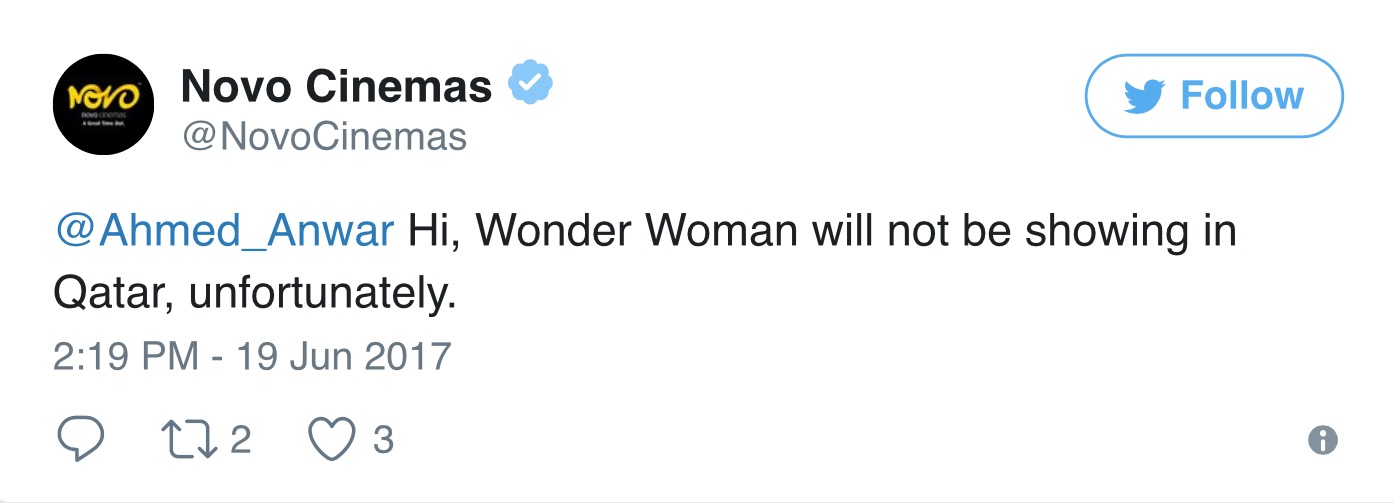Follow Novo Cinemas with the Follow button
This screenshot has width=1393, height=503.
click(1214, 95)
